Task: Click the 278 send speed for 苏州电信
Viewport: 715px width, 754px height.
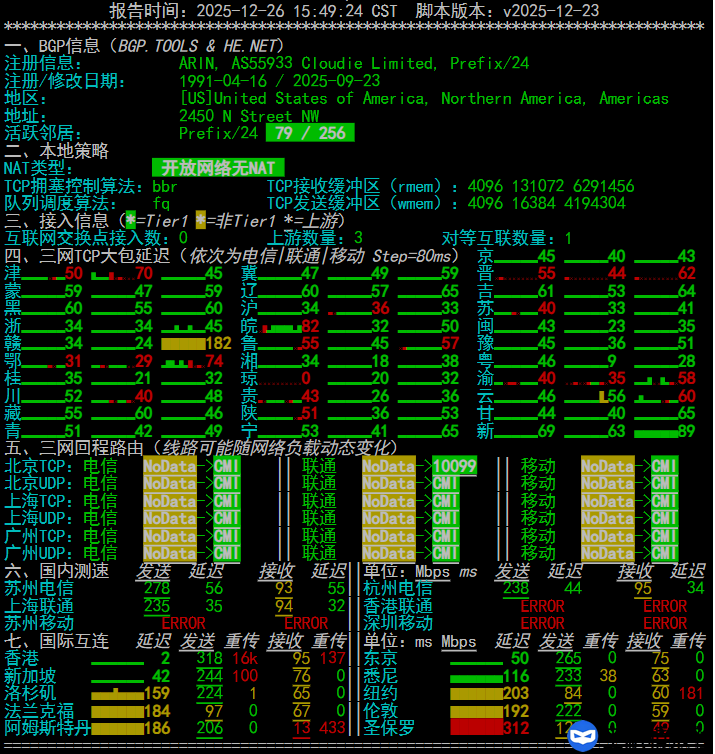Action: (x=157, y=588)
